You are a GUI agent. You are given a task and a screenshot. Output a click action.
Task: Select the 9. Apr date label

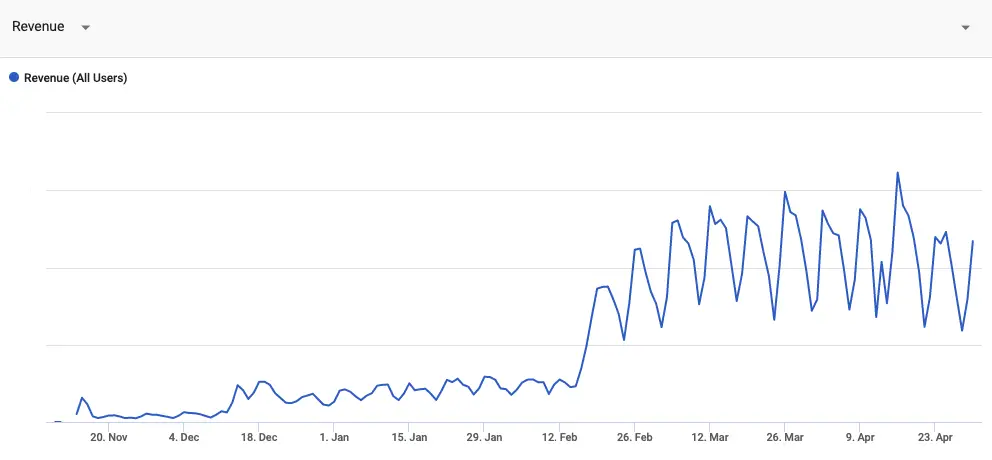pos(859,437)
